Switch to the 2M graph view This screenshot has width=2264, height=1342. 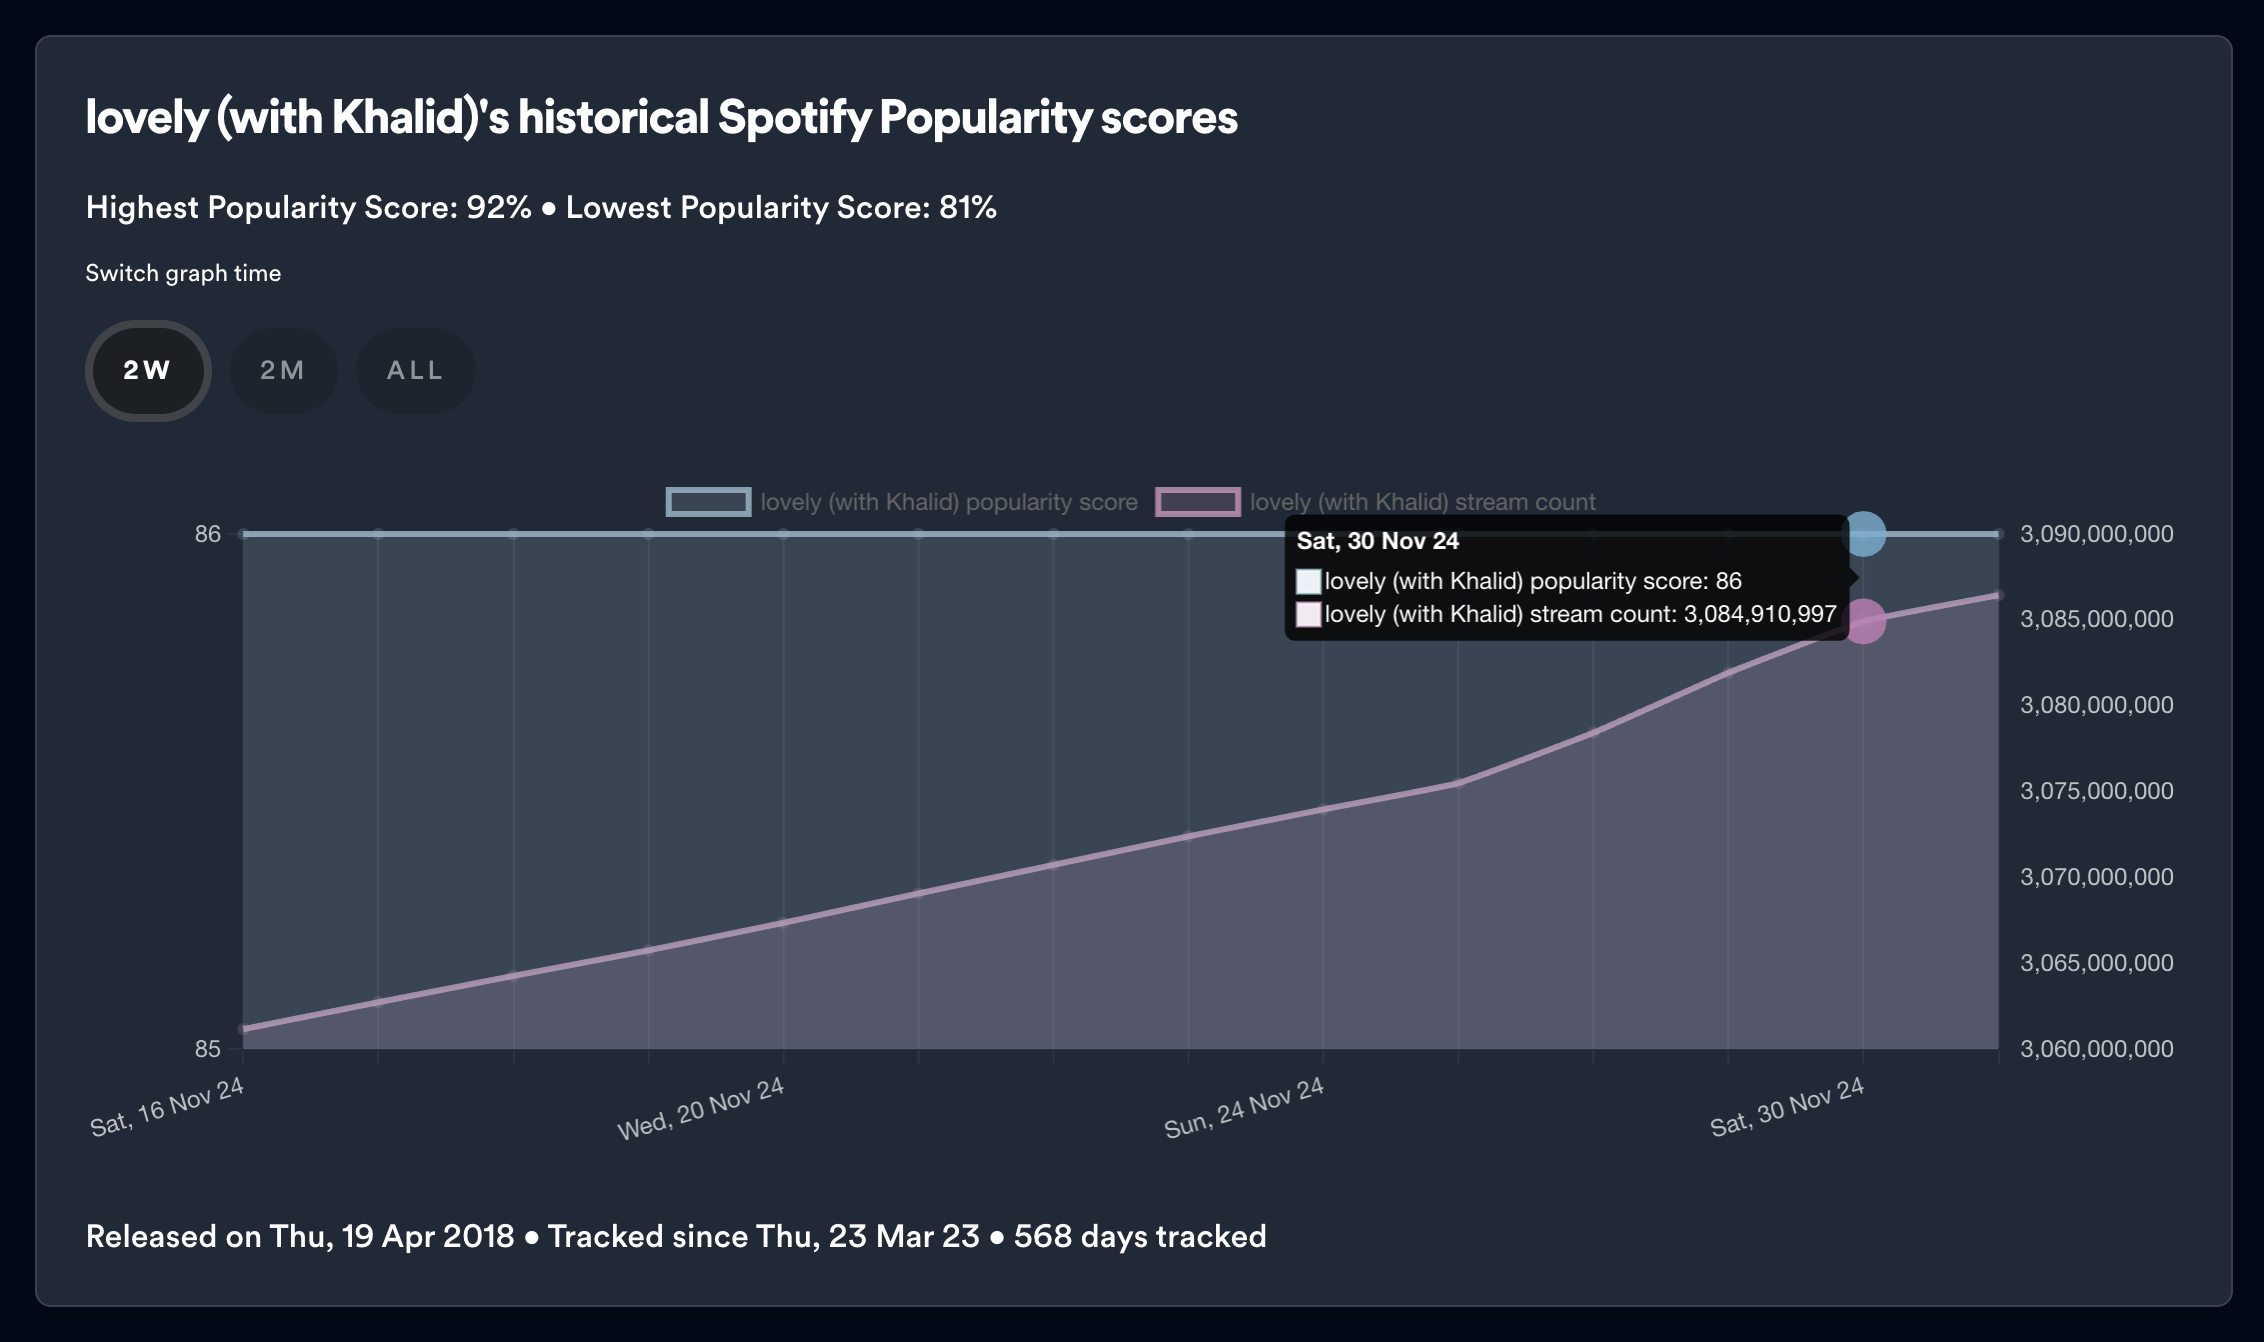pos(283,370)
